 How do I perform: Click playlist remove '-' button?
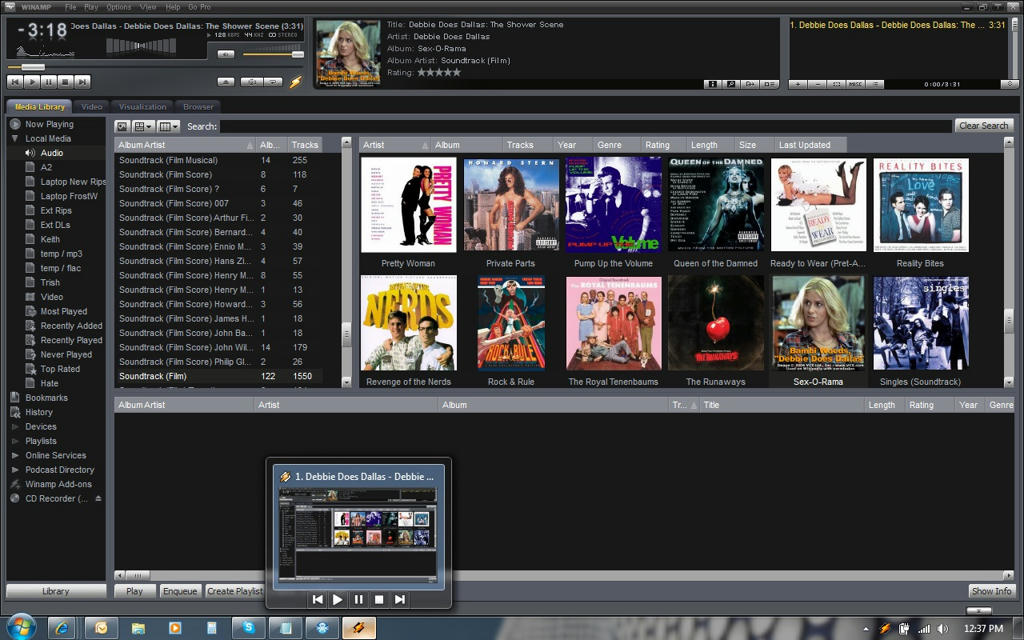click(817, 84)
